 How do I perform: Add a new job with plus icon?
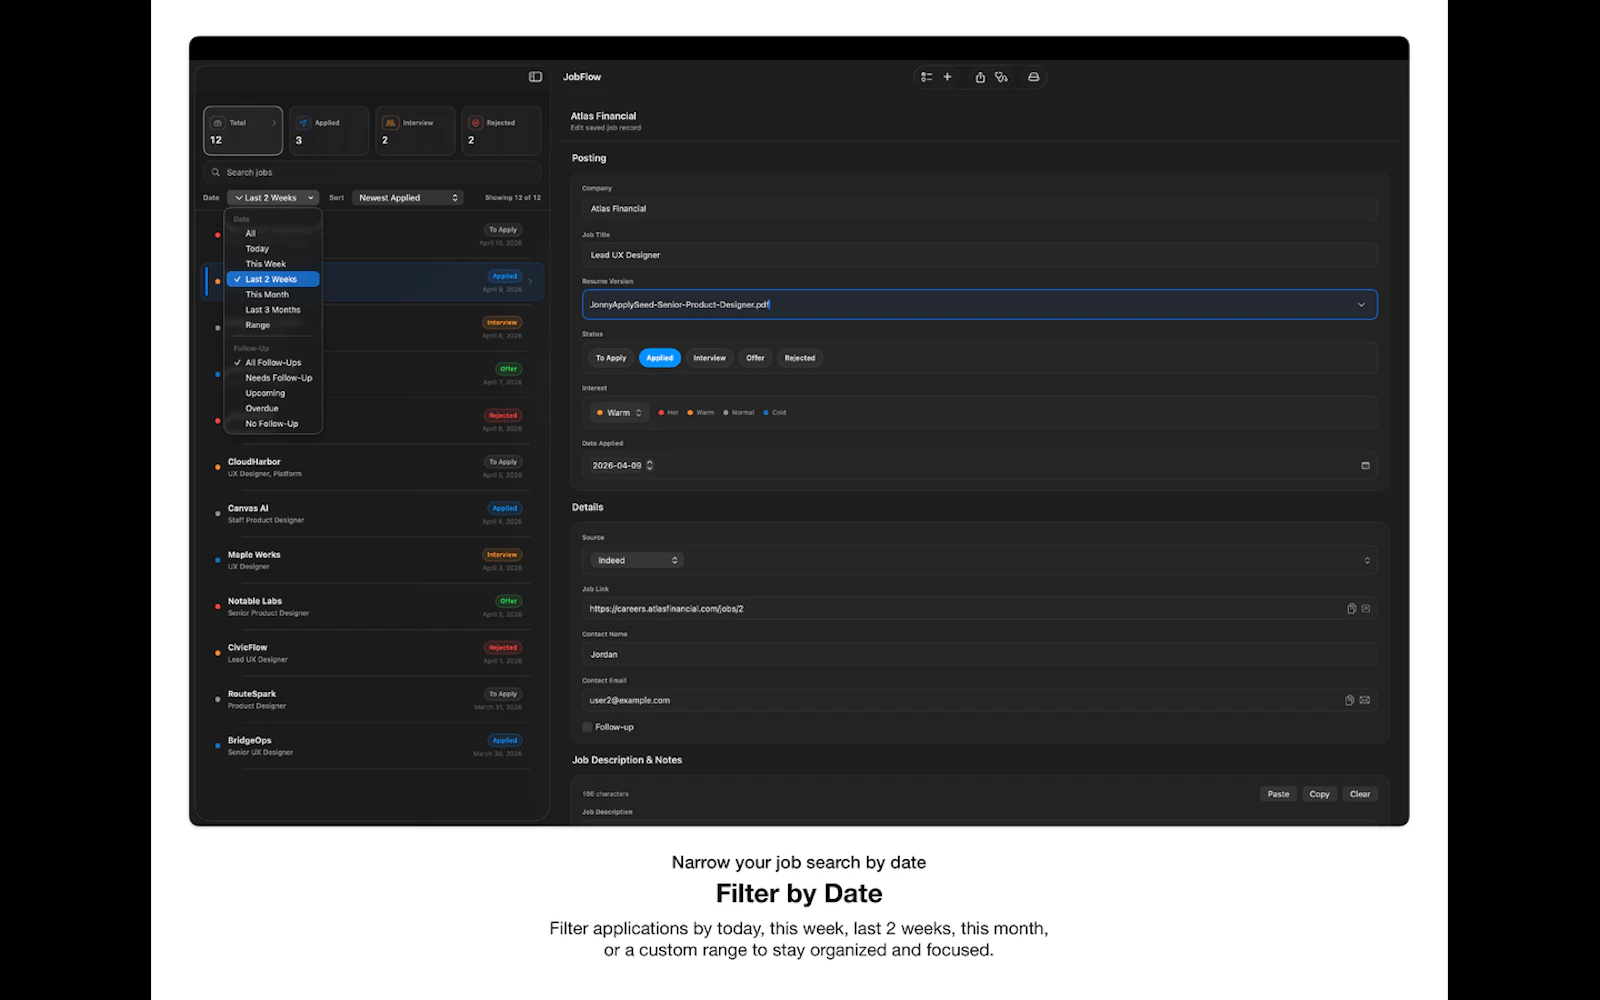point(947,77)
